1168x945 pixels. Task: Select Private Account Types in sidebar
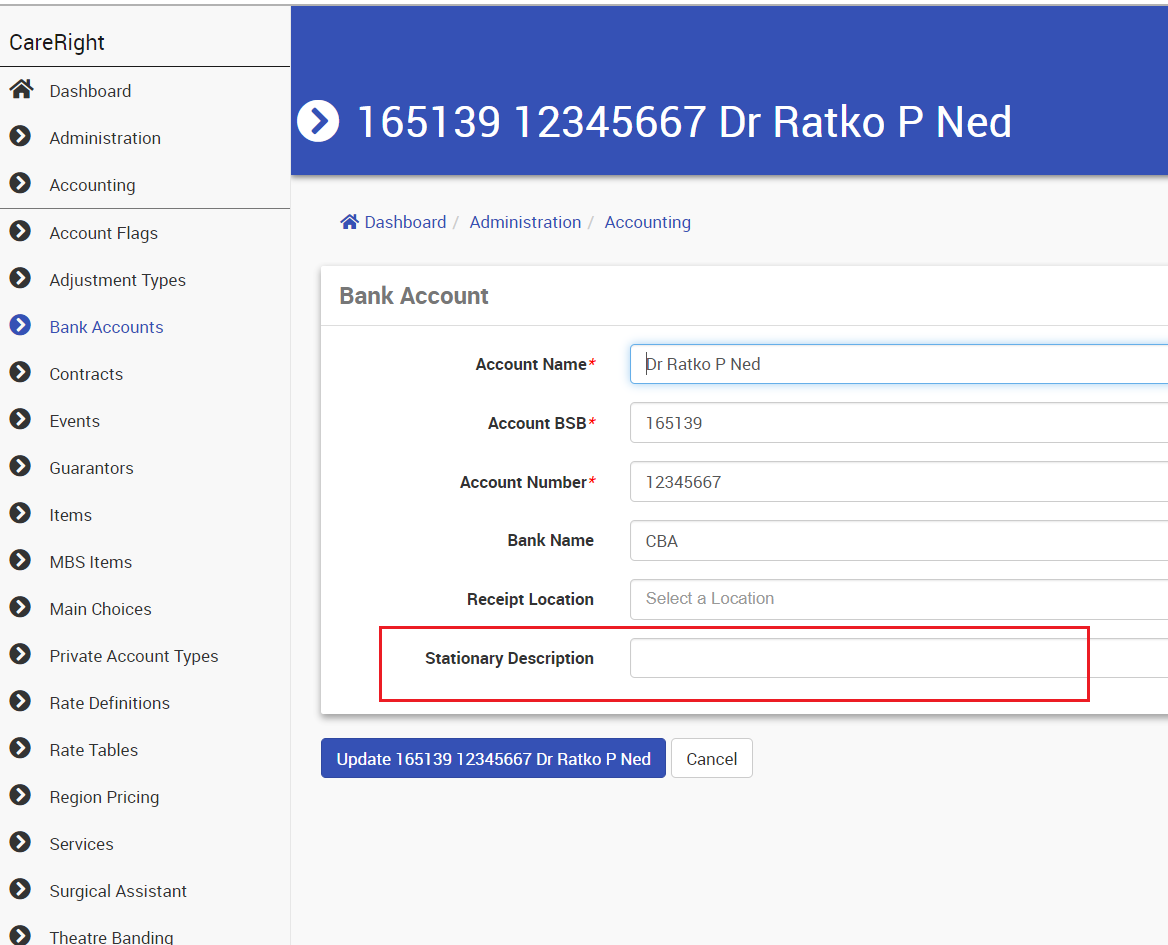pyautogui.click(x=134, y=656)
